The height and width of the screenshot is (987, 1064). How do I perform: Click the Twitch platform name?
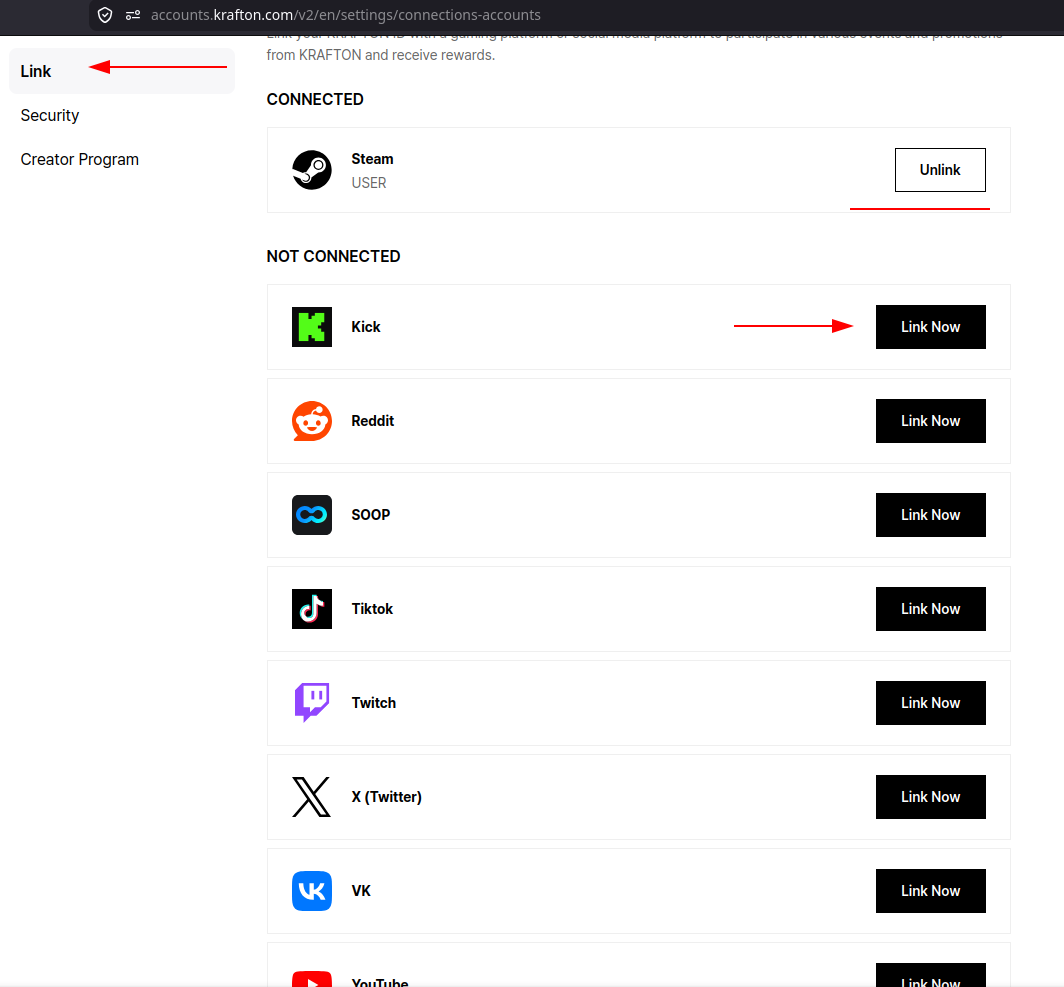pos(373,703)
